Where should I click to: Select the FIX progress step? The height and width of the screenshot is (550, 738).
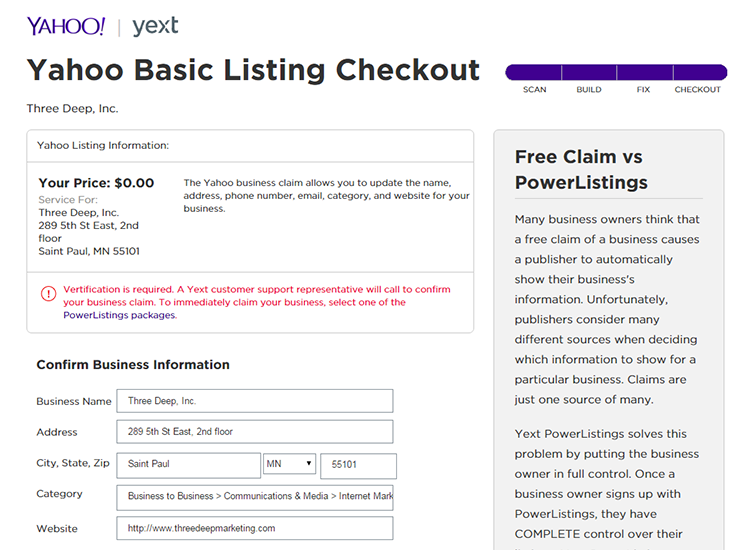[x=643, y=90]
